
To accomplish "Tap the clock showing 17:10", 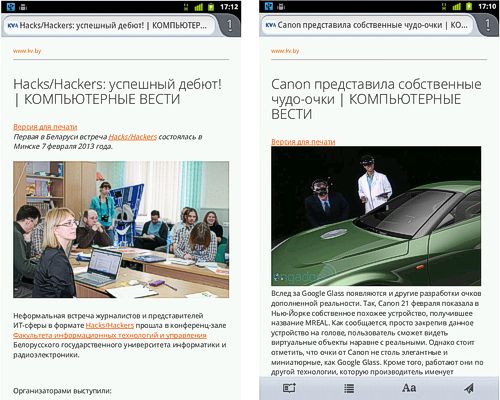I will pyautogui.click(x=487, y=7).
